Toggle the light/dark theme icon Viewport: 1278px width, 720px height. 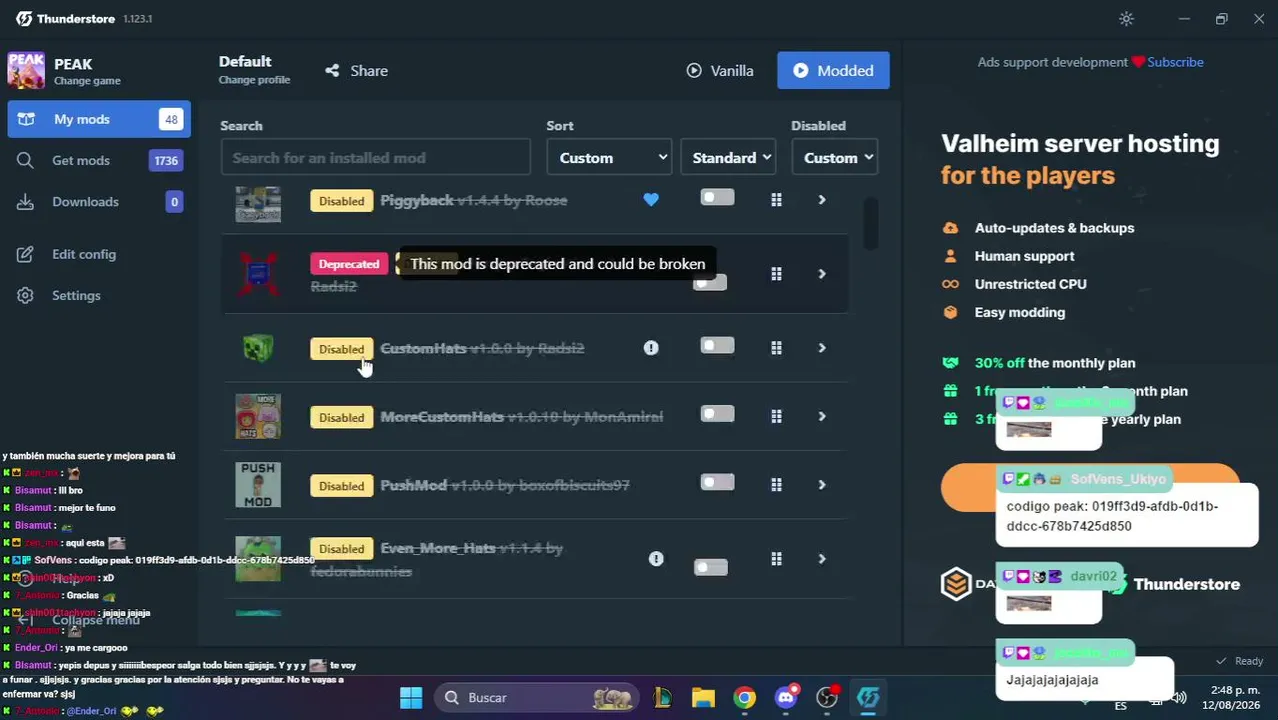pyautogui.click(x=1126, y=19)
